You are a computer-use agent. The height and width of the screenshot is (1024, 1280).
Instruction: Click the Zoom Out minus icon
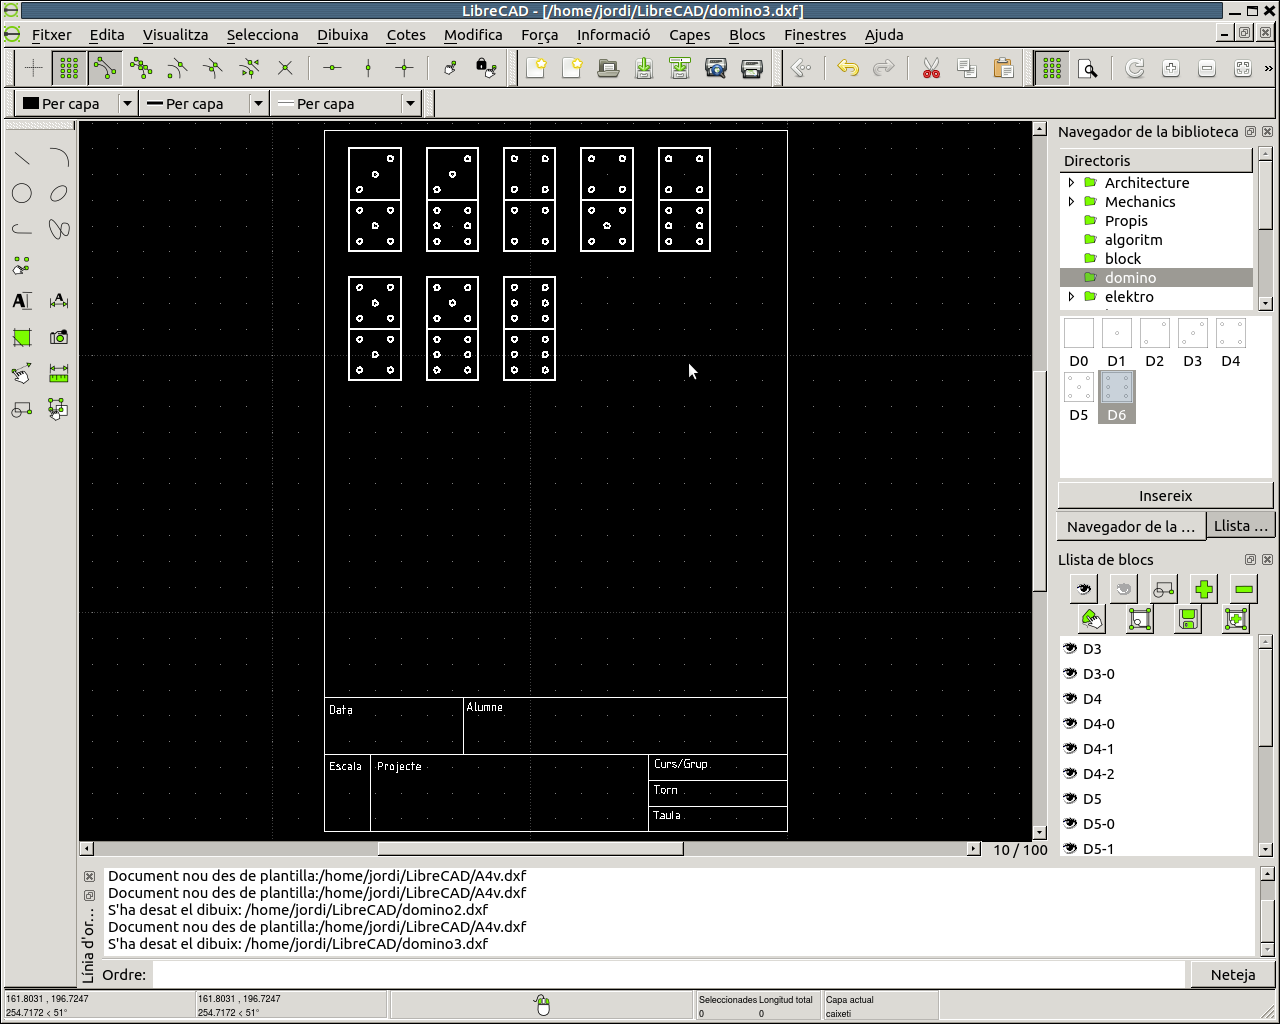[1207, 68]
